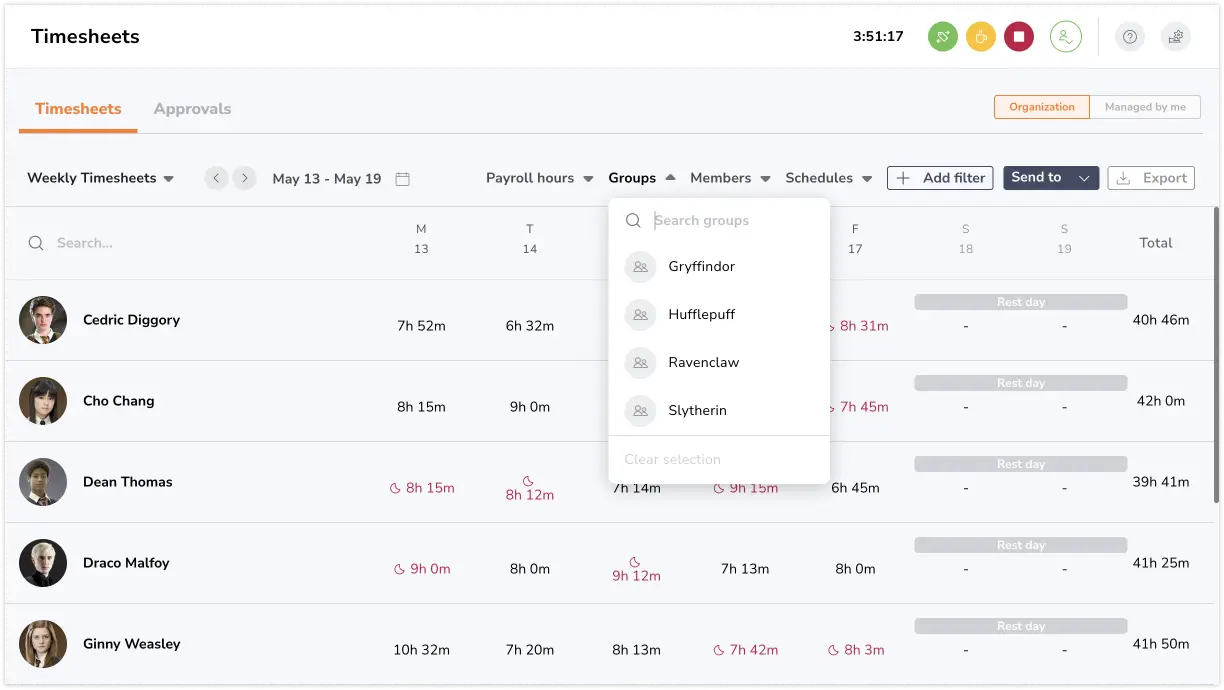Screen dimensions: 1224x690
Task: Expand the Schedules filter dropdown
Action: click(828, 177)
